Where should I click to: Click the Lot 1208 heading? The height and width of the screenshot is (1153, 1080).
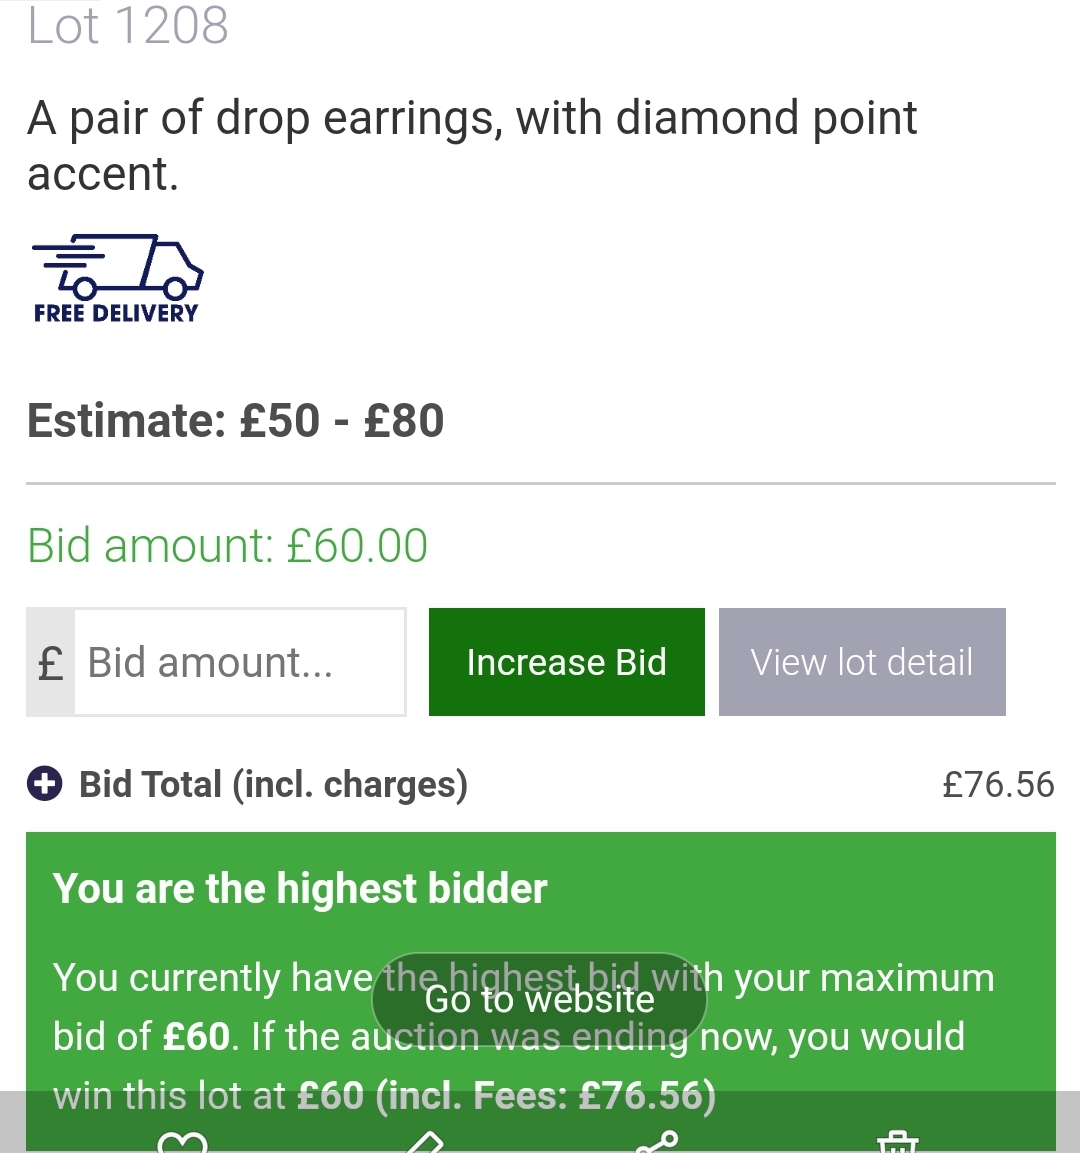[x=128, y=26]
